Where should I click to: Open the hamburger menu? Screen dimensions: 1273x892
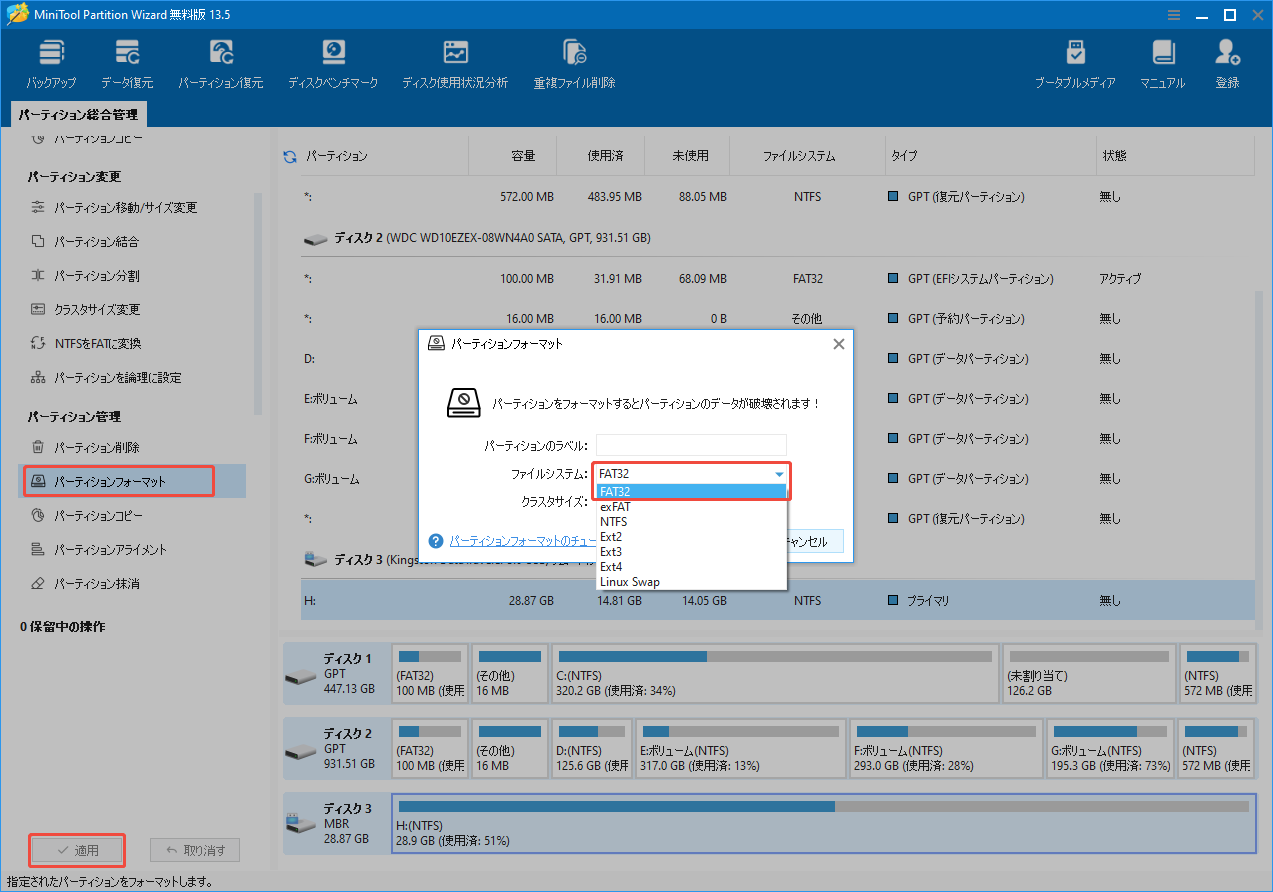1173,14
